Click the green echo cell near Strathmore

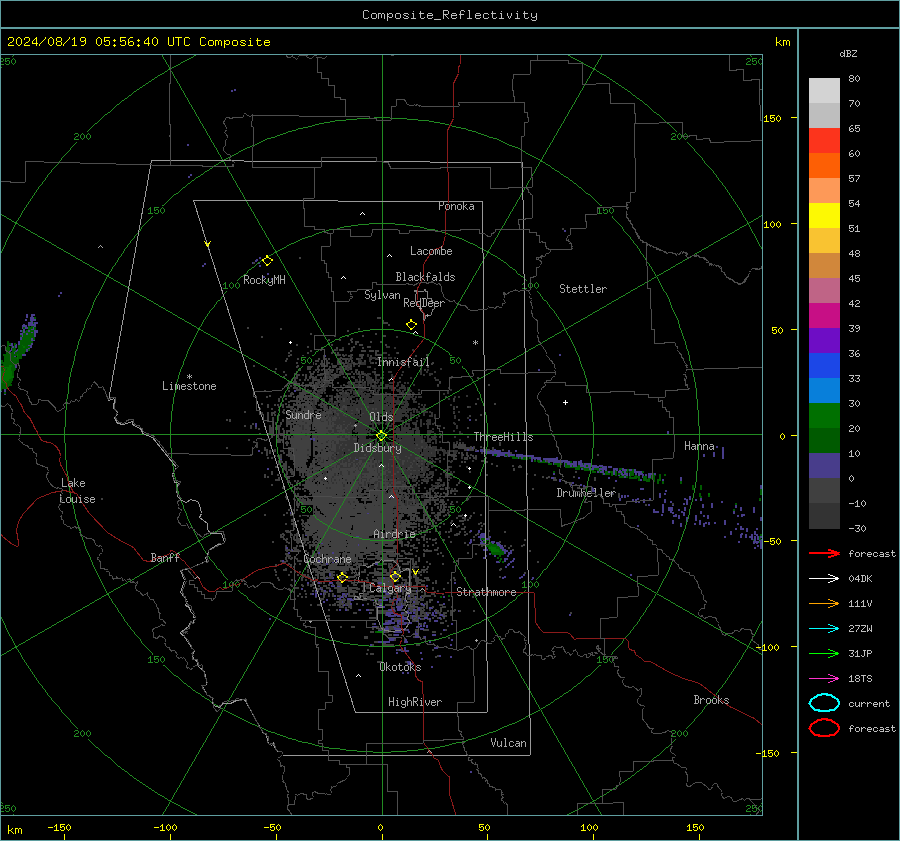click(495, 549)
